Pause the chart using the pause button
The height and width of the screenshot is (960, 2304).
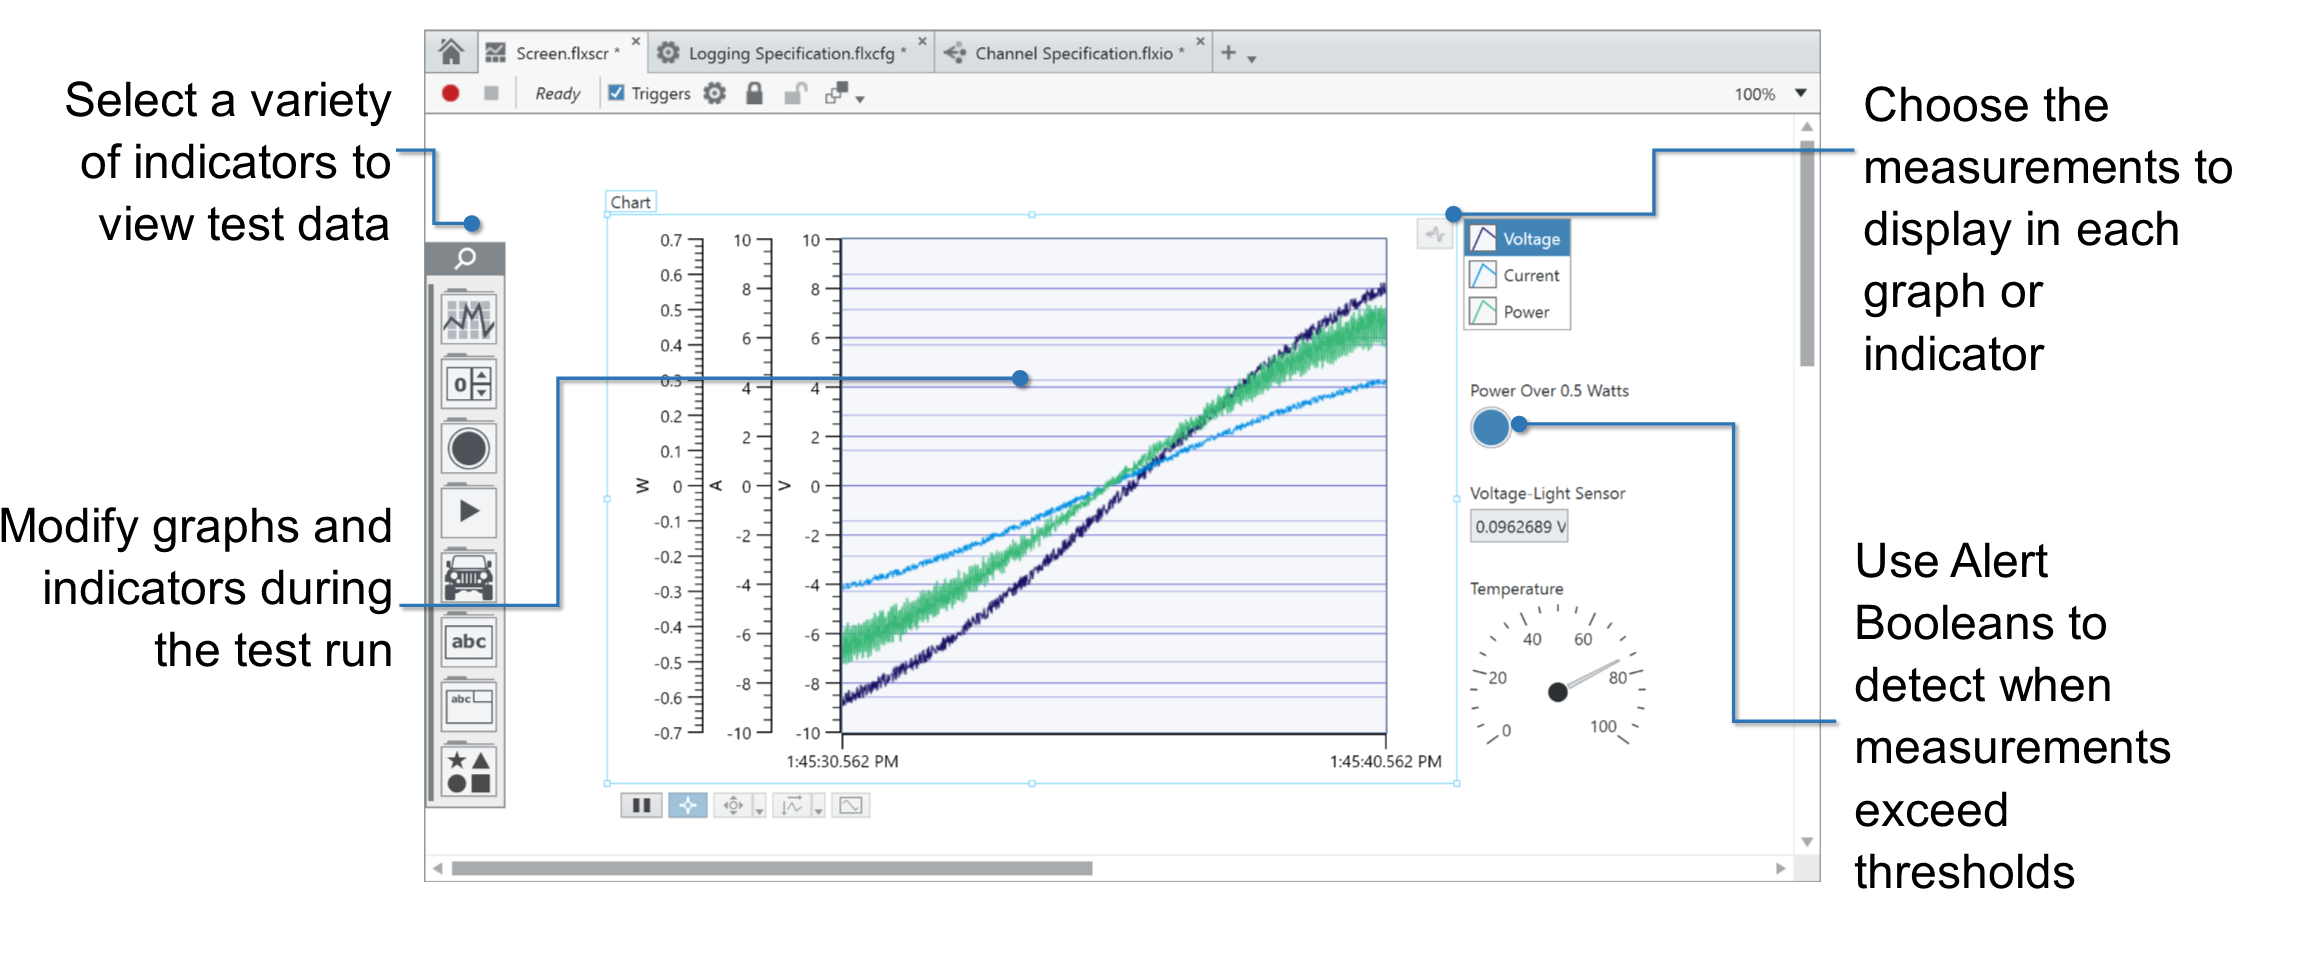641,805
